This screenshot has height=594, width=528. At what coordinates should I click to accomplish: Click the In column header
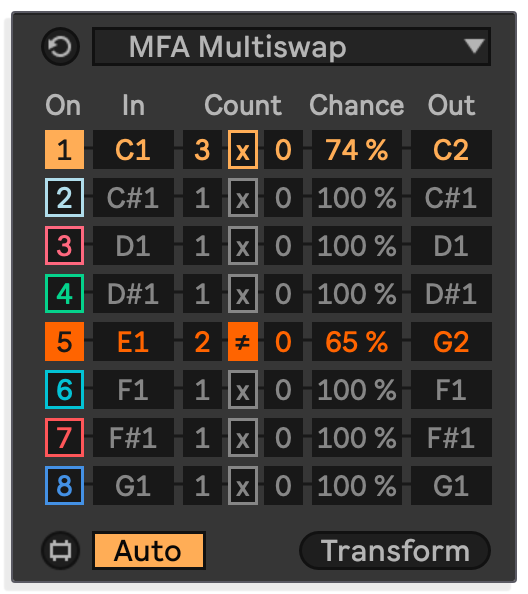(x=133, y=105)
